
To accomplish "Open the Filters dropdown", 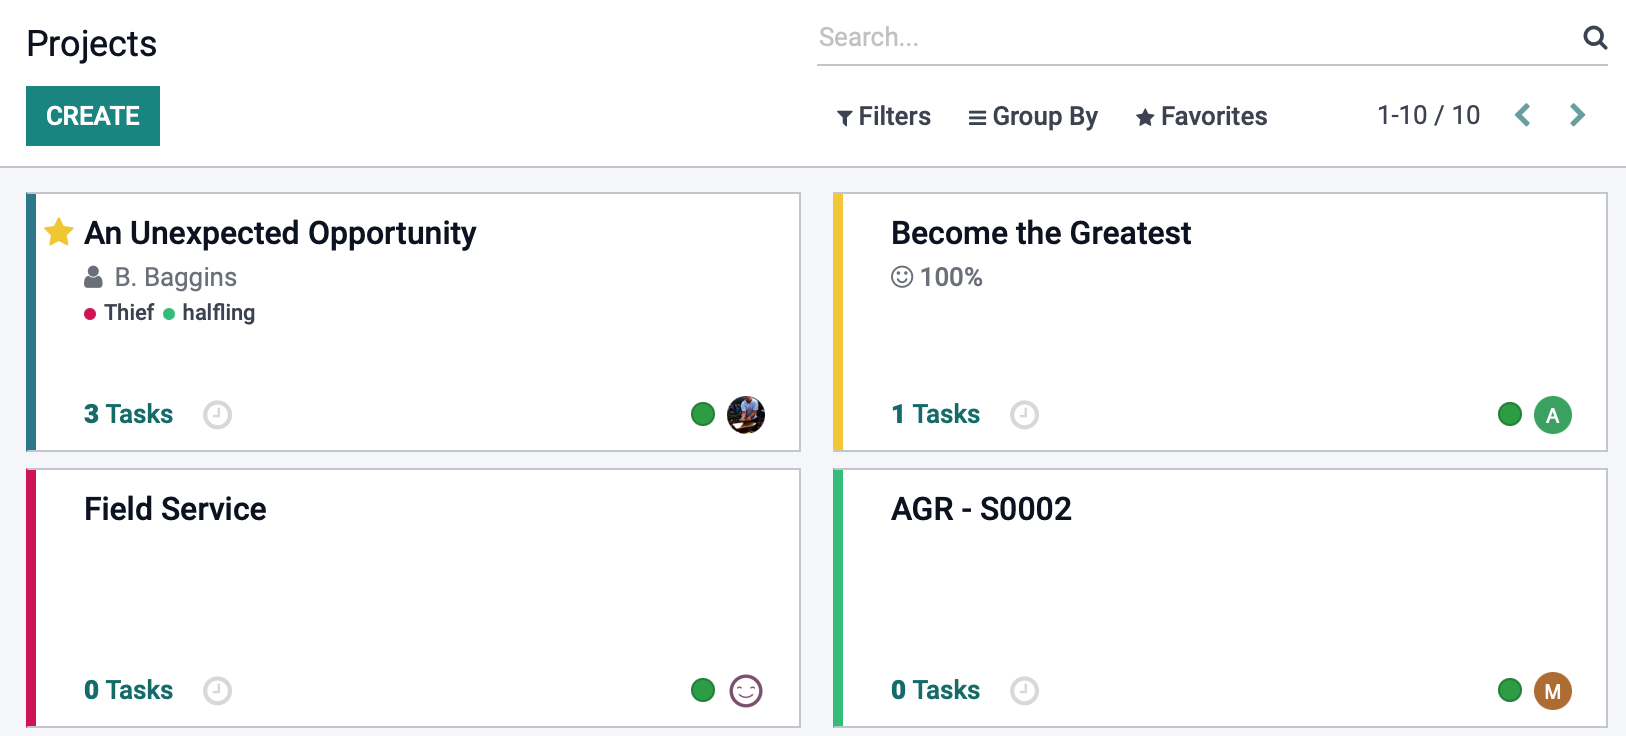I will coord(884,117).
